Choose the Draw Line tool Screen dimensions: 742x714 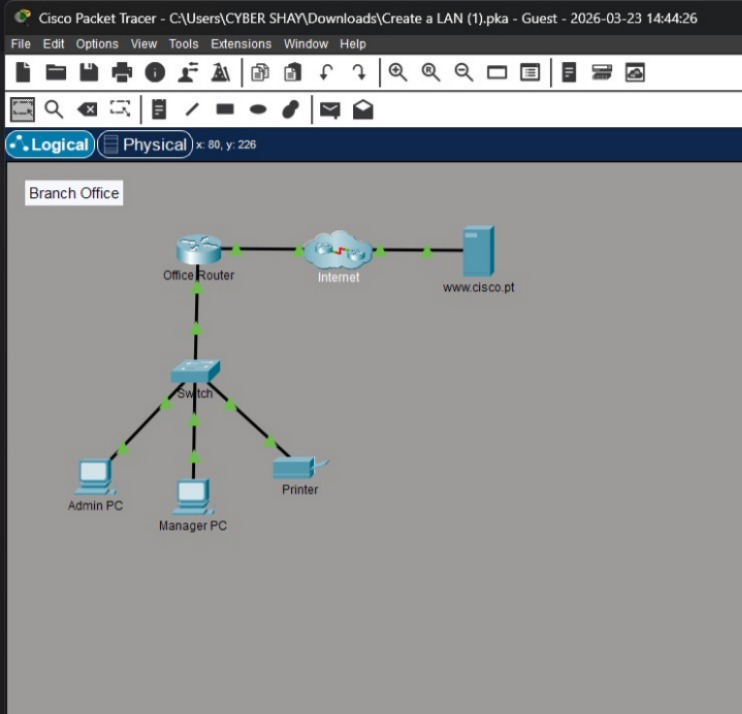(192, 110)
